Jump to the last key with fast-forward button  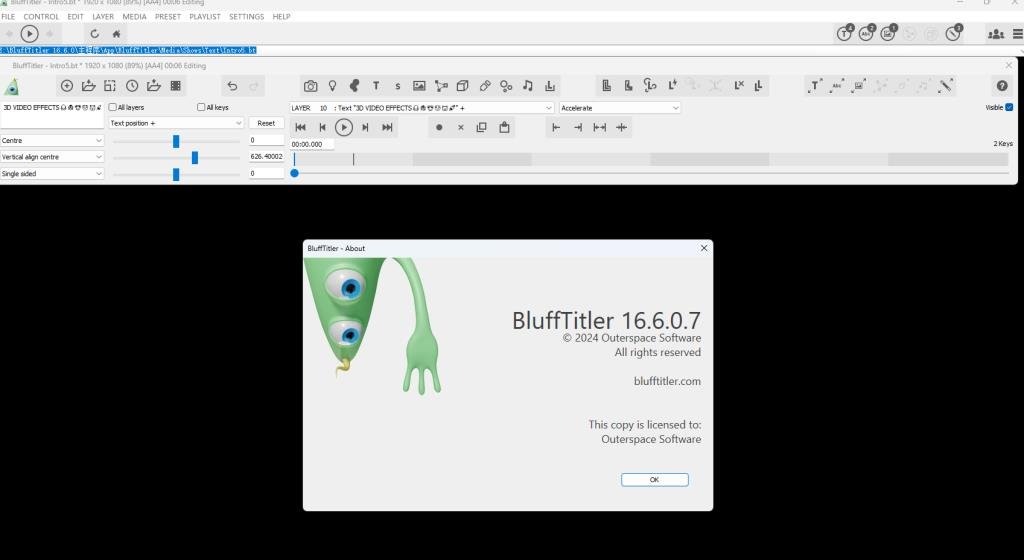[x=387, y=127]
